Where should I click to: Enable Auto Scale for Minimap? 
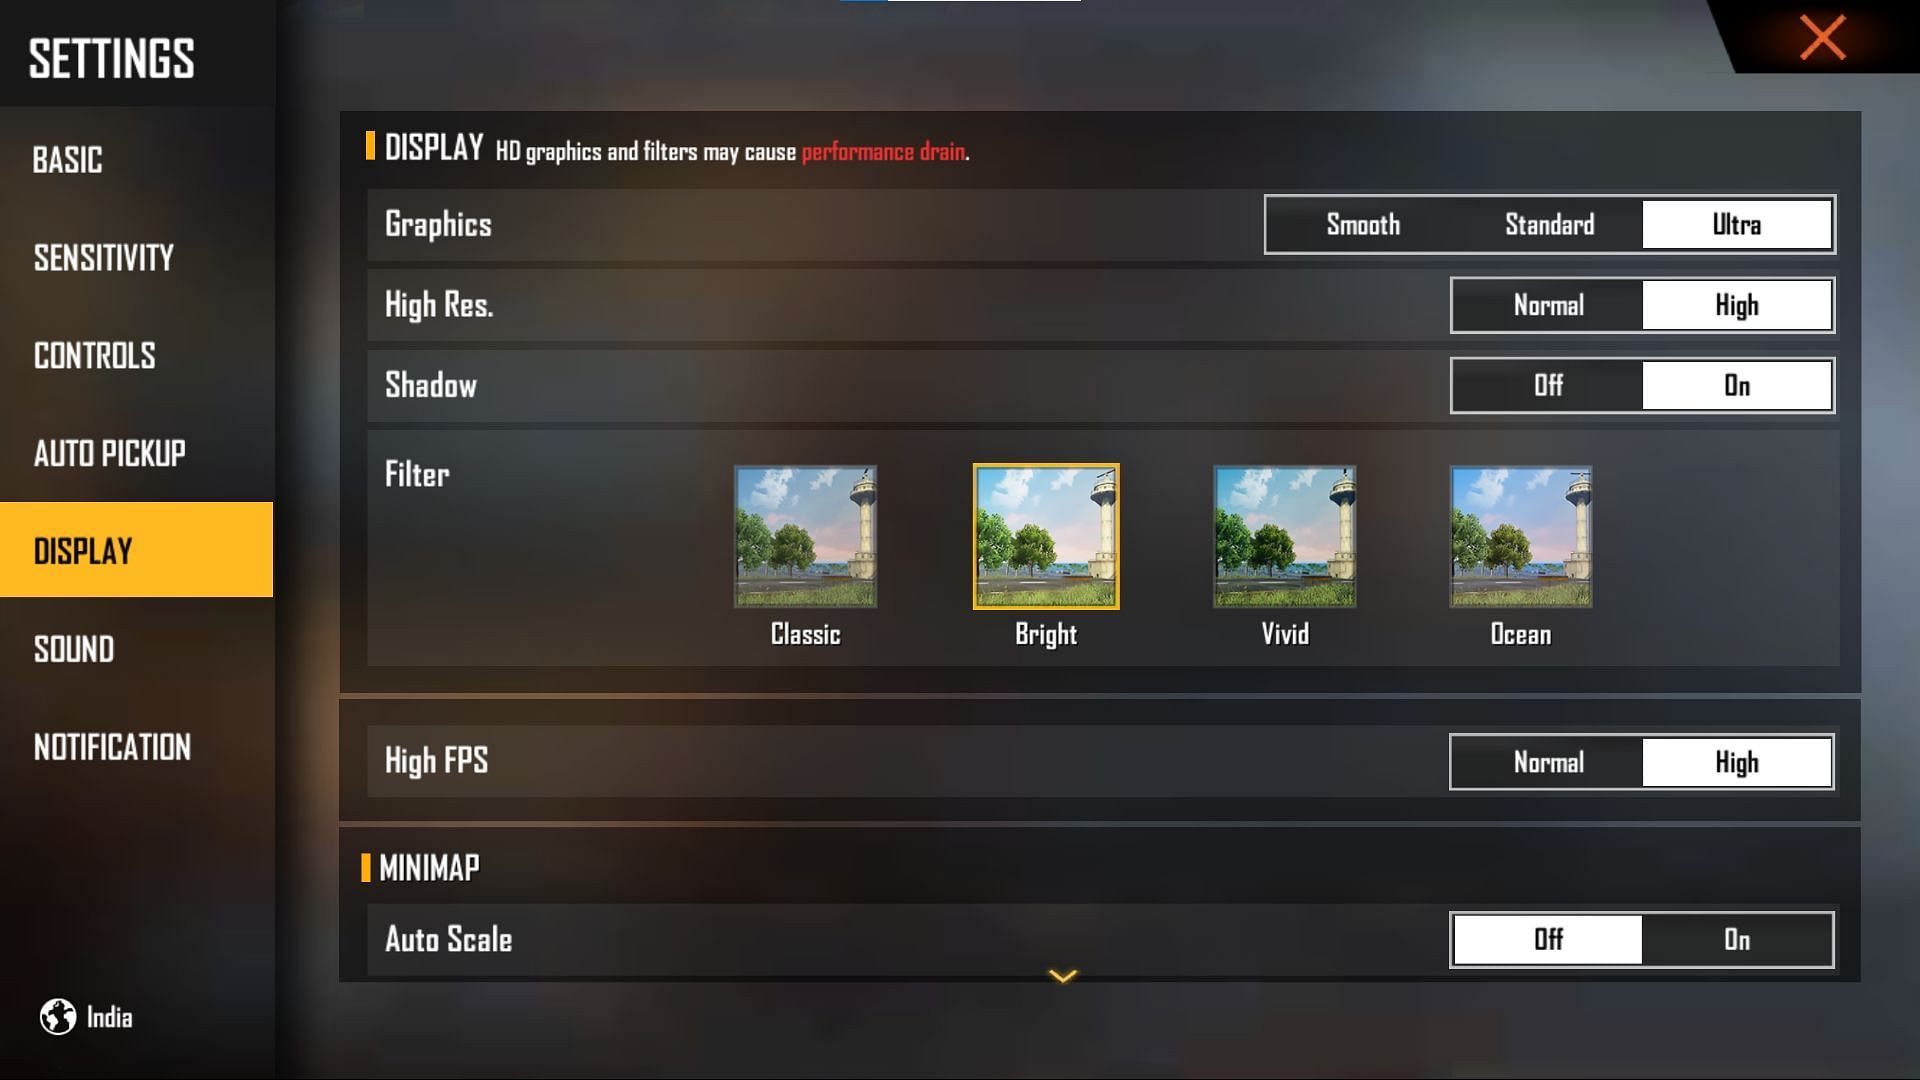pos(1735,938)
